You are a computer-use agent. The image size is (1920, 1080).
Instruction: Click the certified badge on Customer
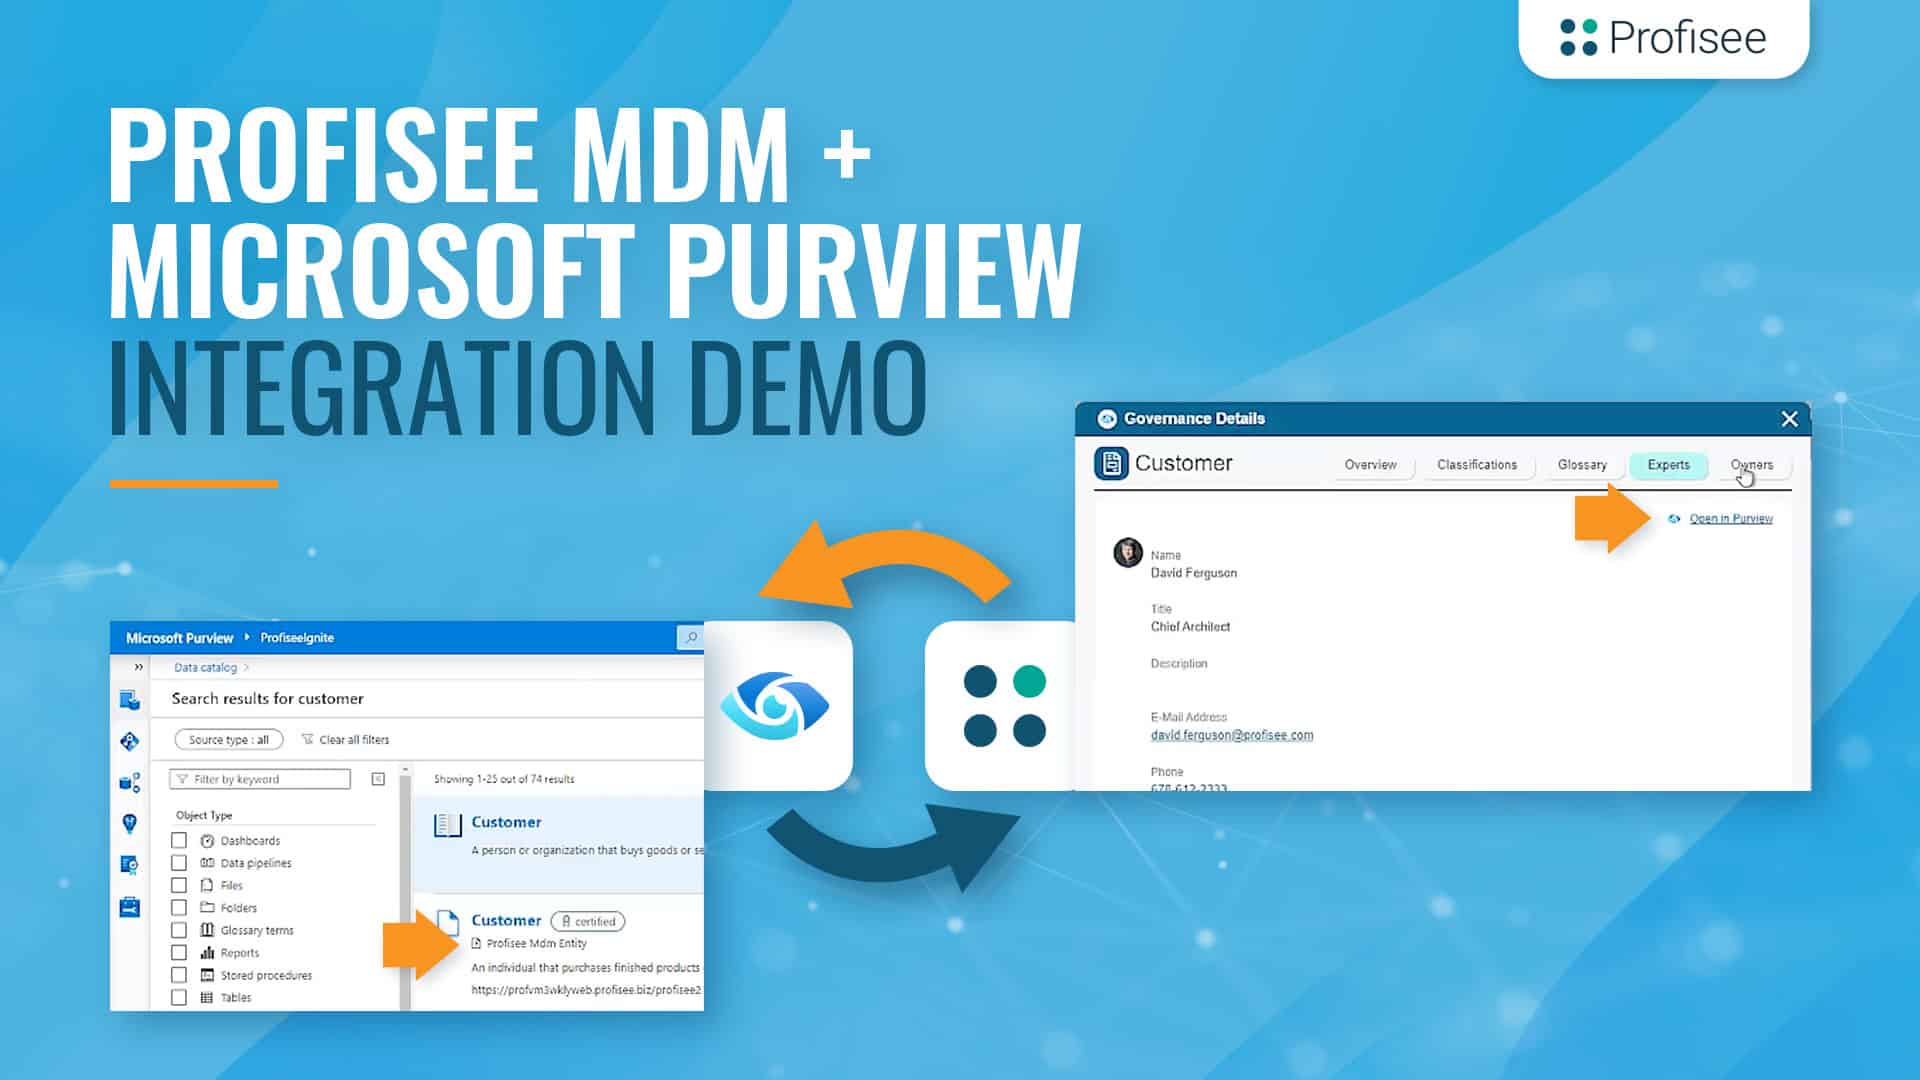click(x=588, y=921)
